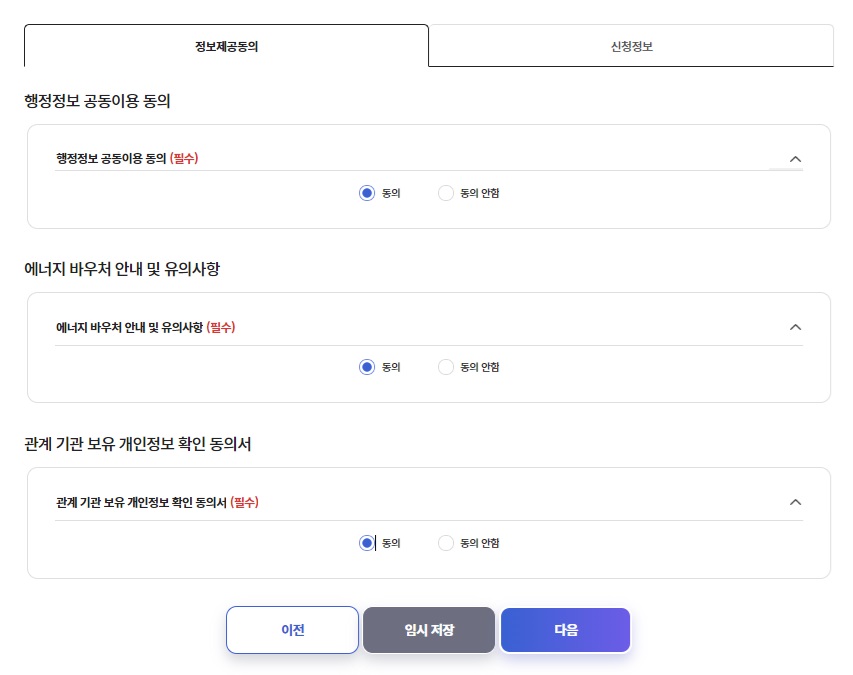
Task: Click the 에너지 바우처 안내 및 유의사항 (필수) panel title
Action: (x=145, y=327)
